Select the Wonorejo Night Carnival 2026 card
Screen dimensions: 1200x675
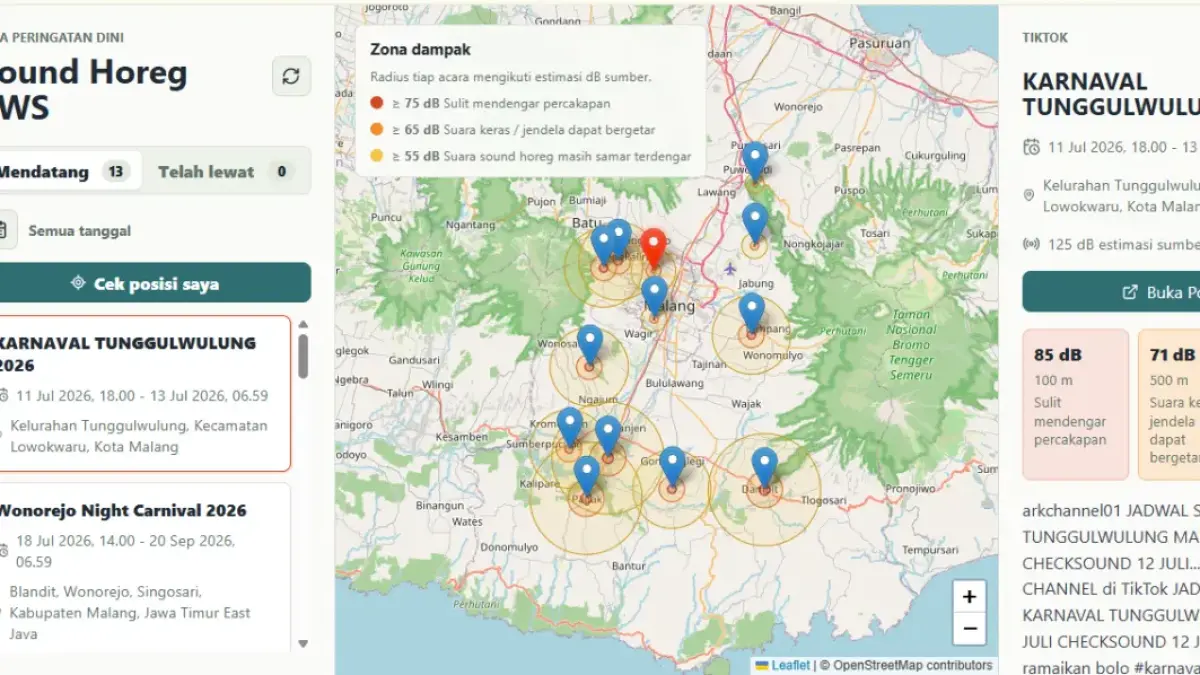pyautogui.click(x=145, y=568)
